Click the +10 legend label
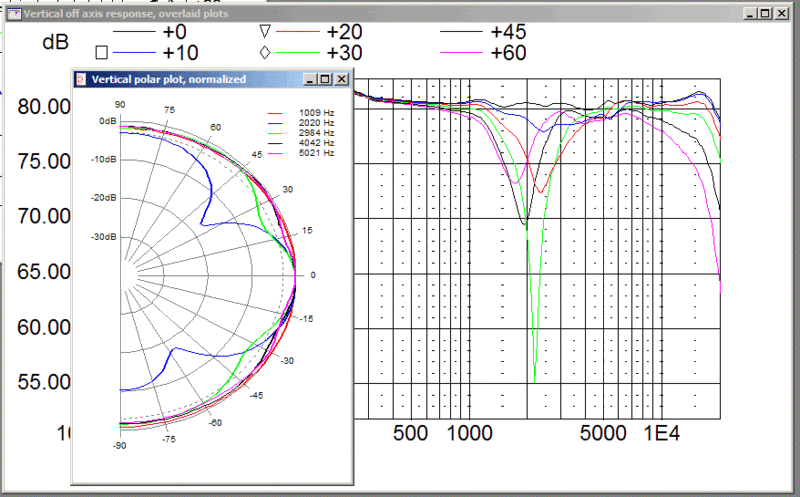 (x=181, y=53)
